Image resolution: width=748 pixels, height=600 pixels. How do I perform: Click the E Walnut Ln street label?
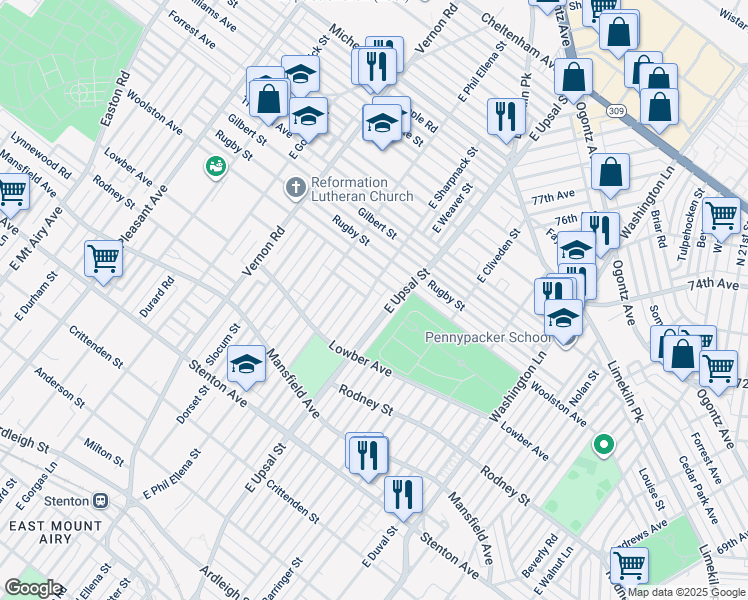pos(554,571)
